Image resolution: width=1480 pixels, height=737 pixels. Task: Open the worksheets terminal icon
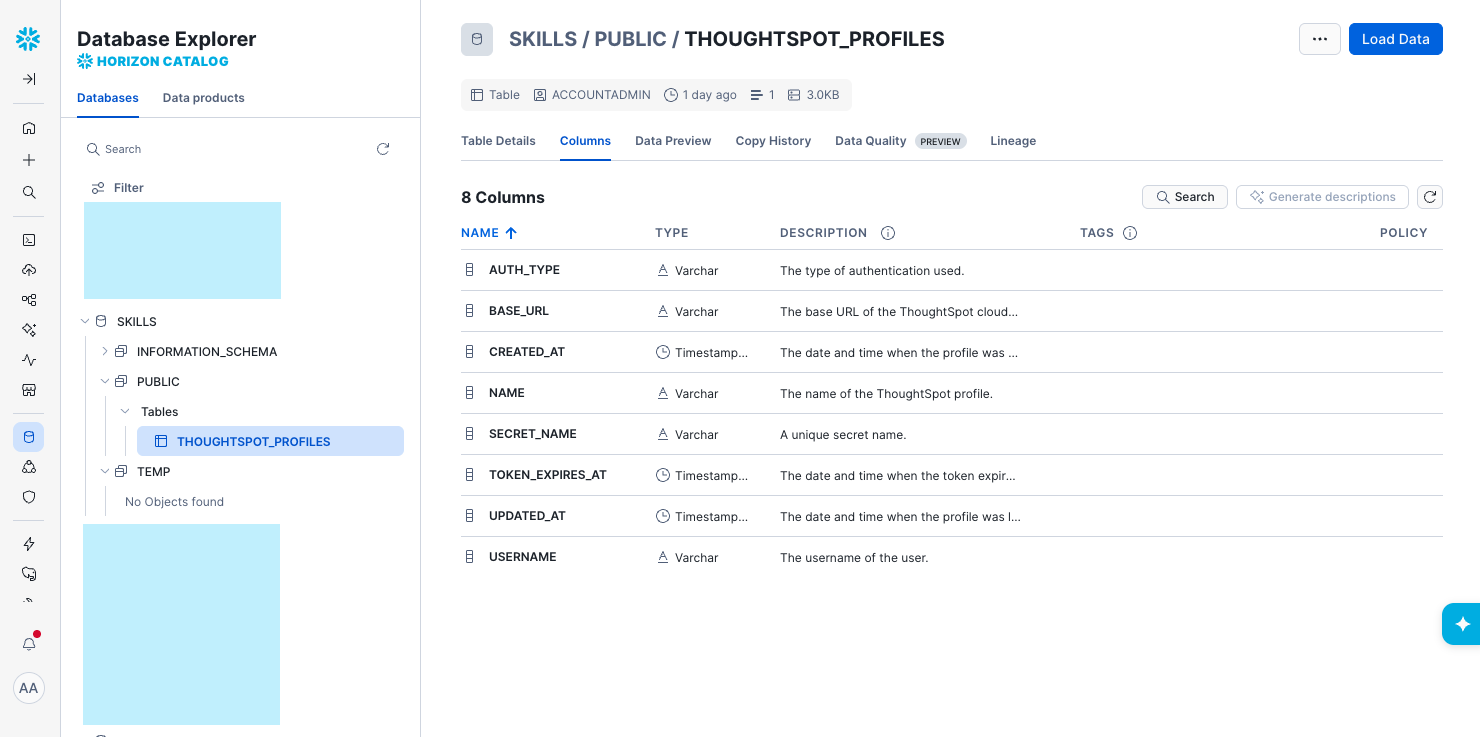(29, 240)
